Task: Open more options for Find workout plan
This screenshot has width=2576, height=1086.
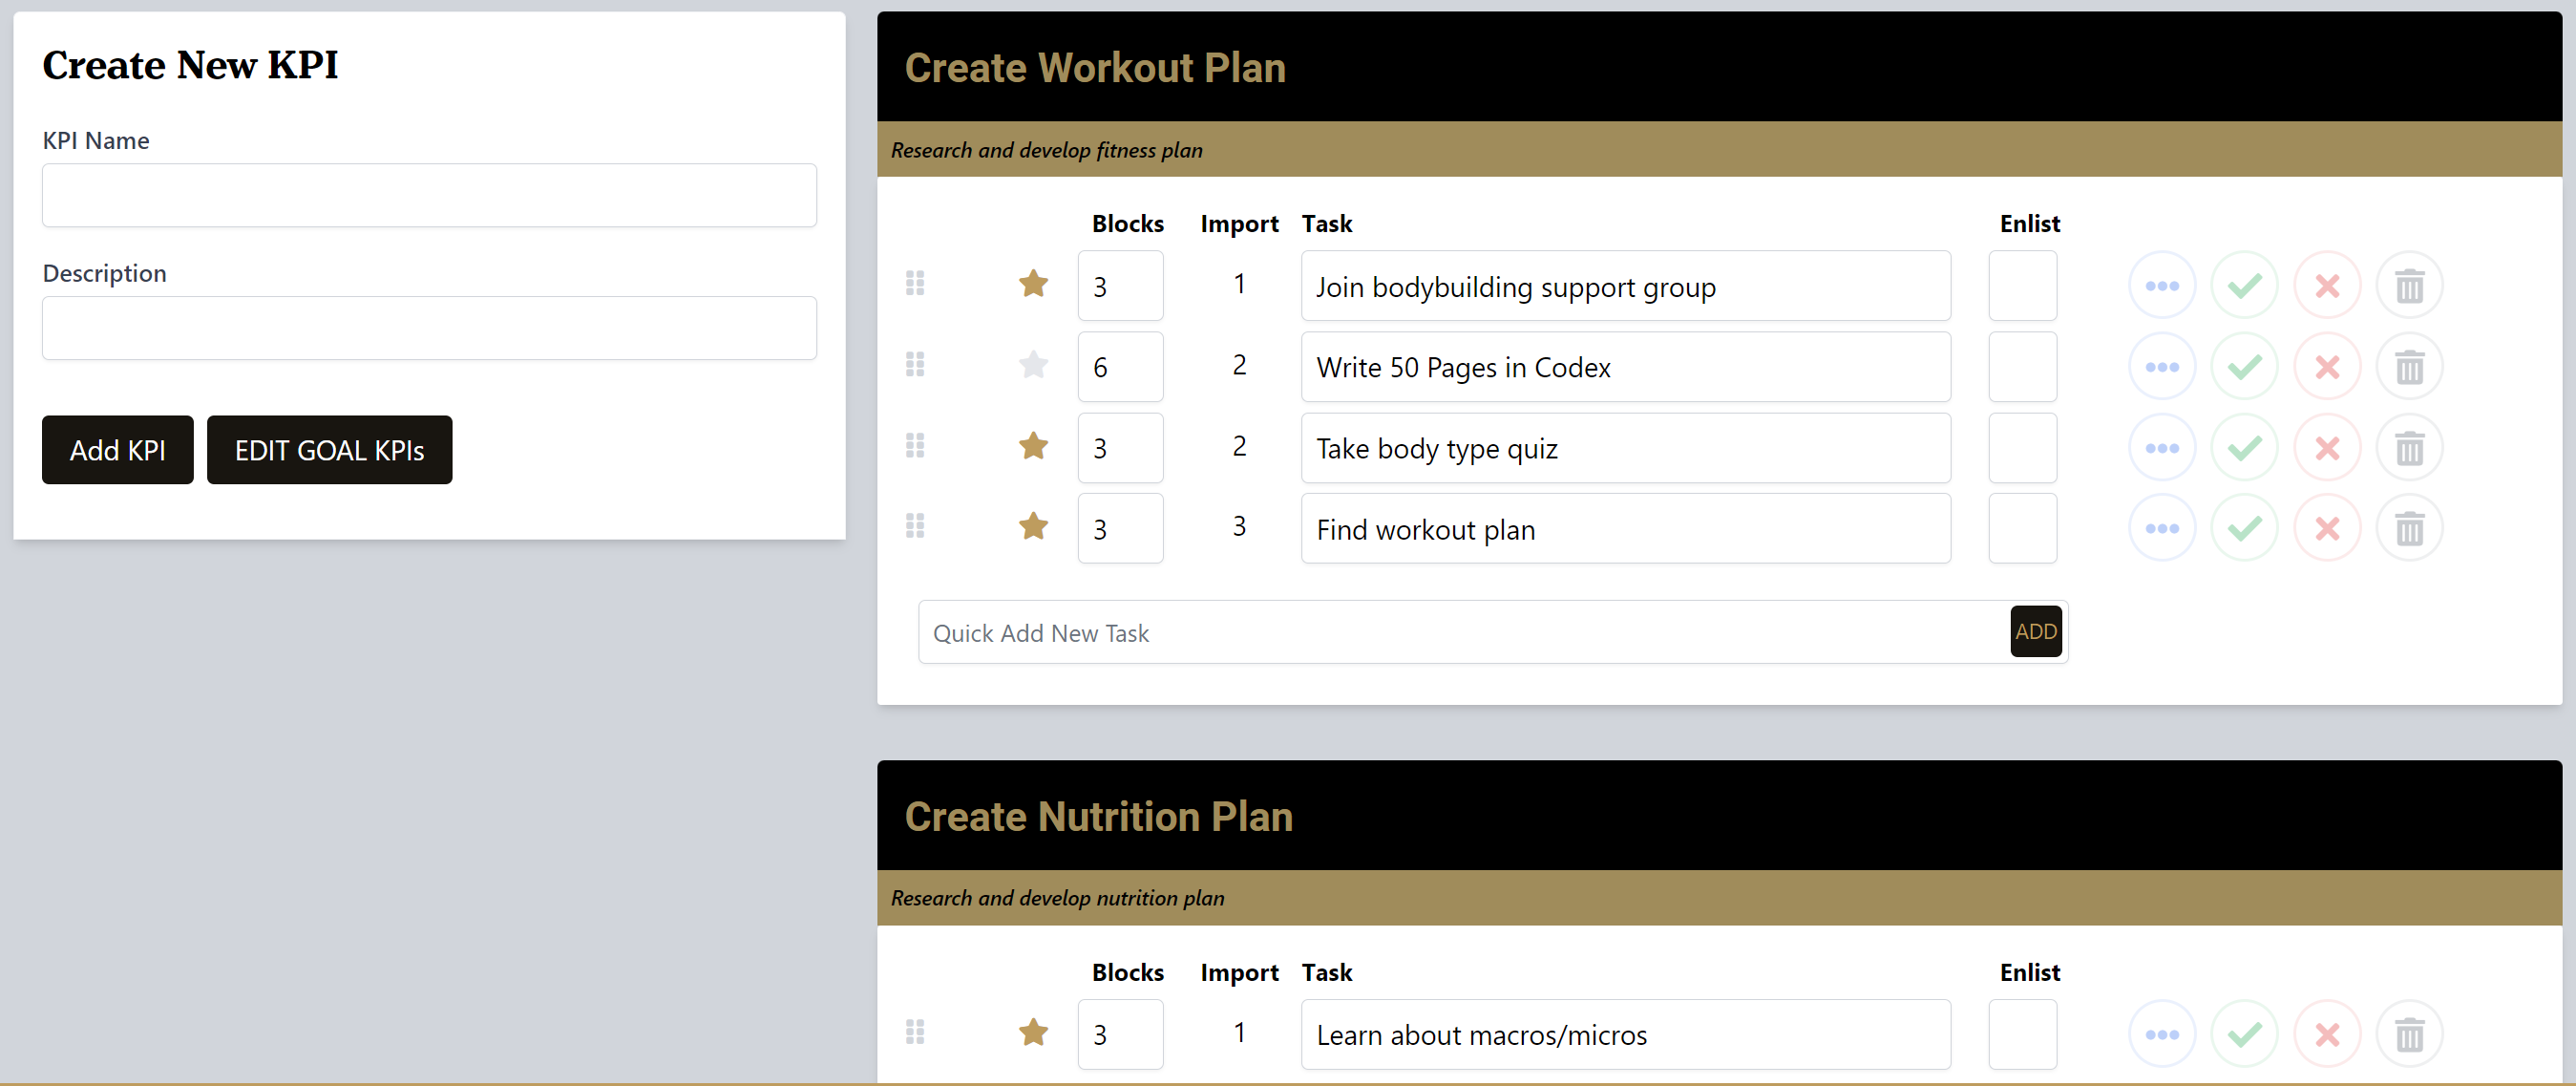Action: point(2161,528)
